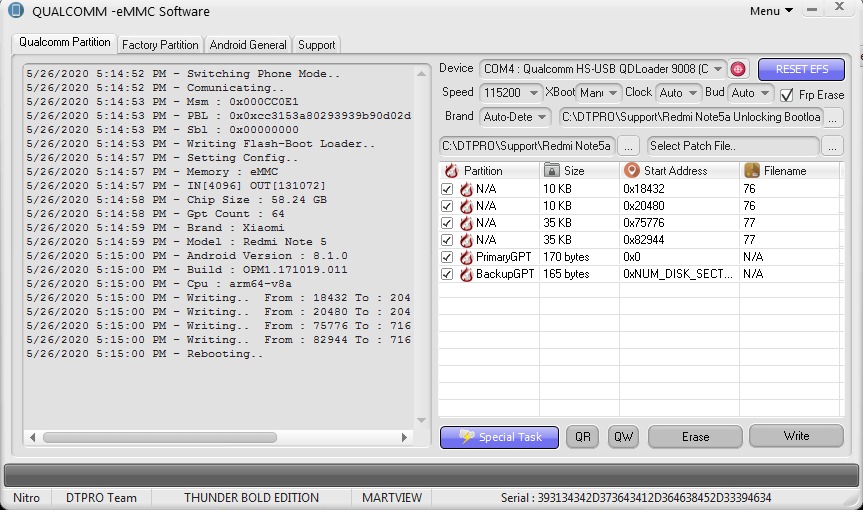Click the QW button
Viewport: 863px width, 510px height.
click(x=623, y=437)
